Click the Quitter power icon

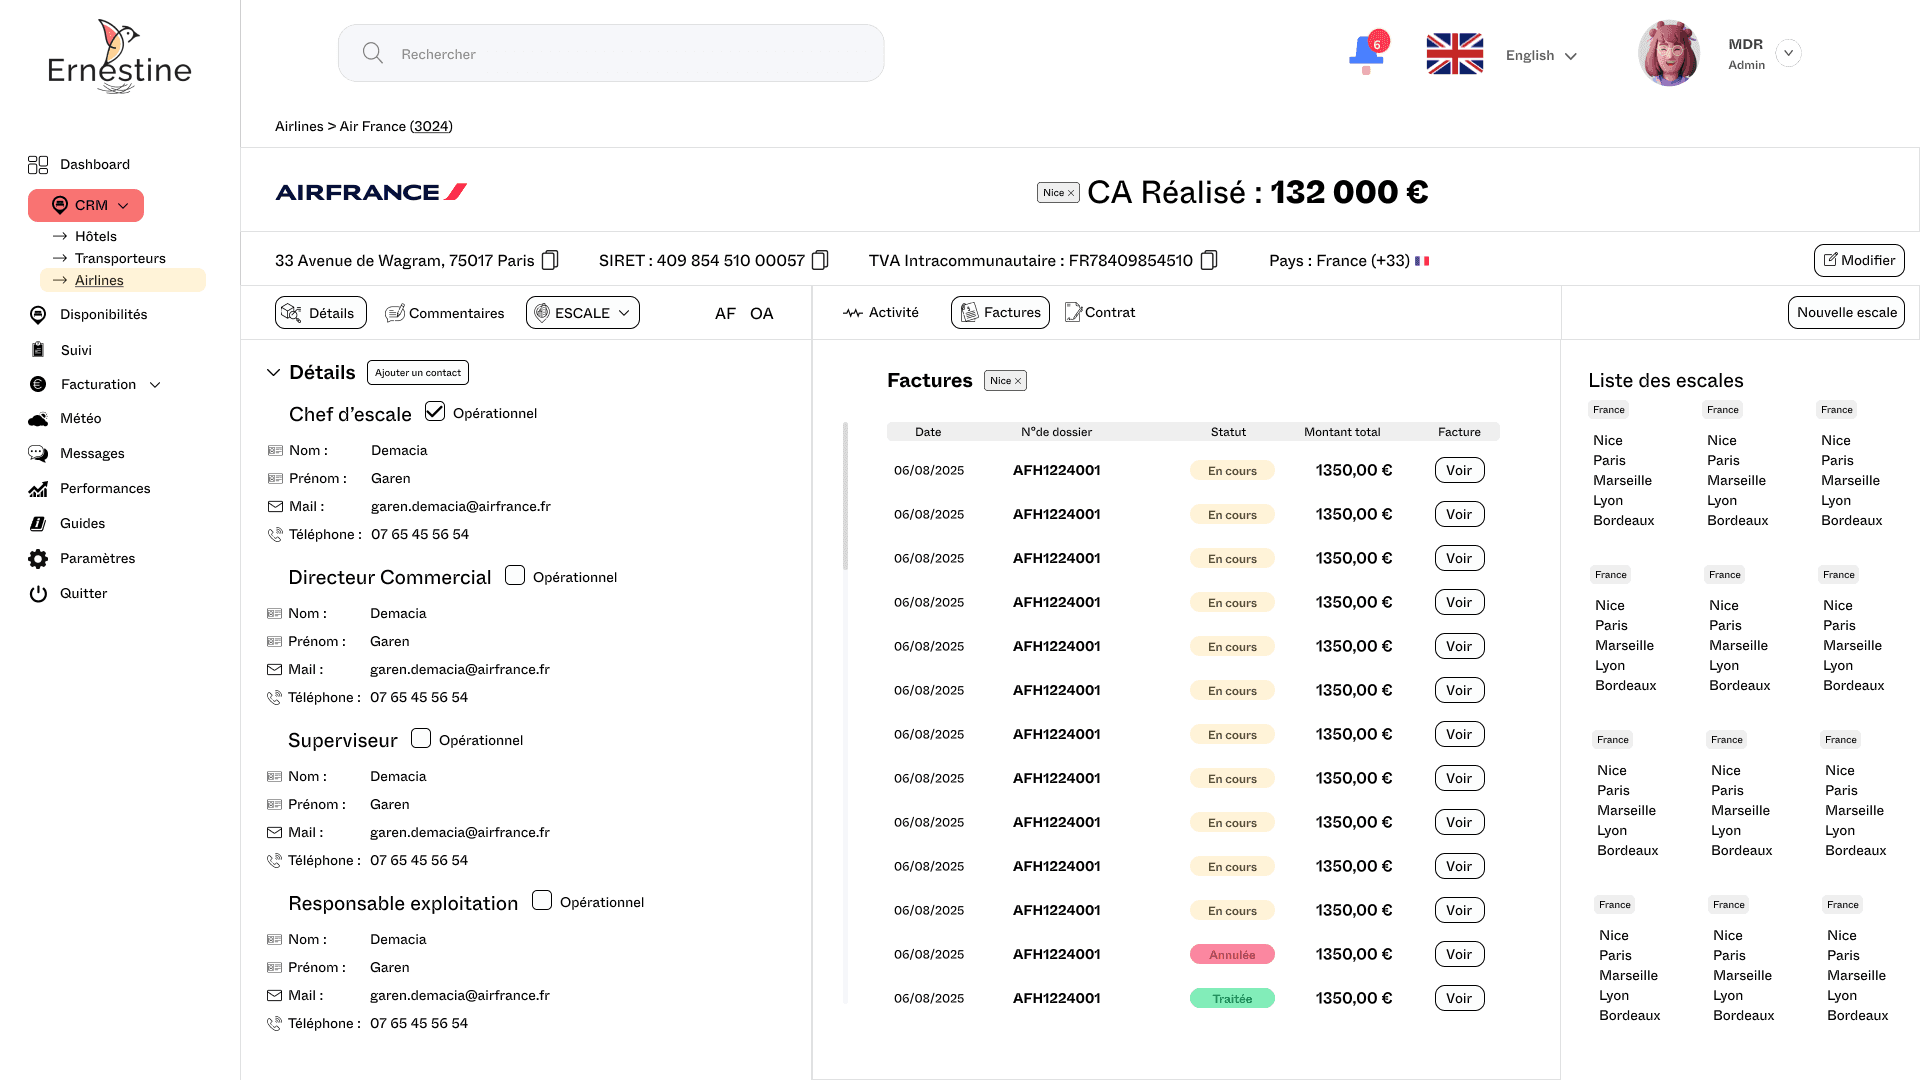pyautogui.click(x=38, y=594)
